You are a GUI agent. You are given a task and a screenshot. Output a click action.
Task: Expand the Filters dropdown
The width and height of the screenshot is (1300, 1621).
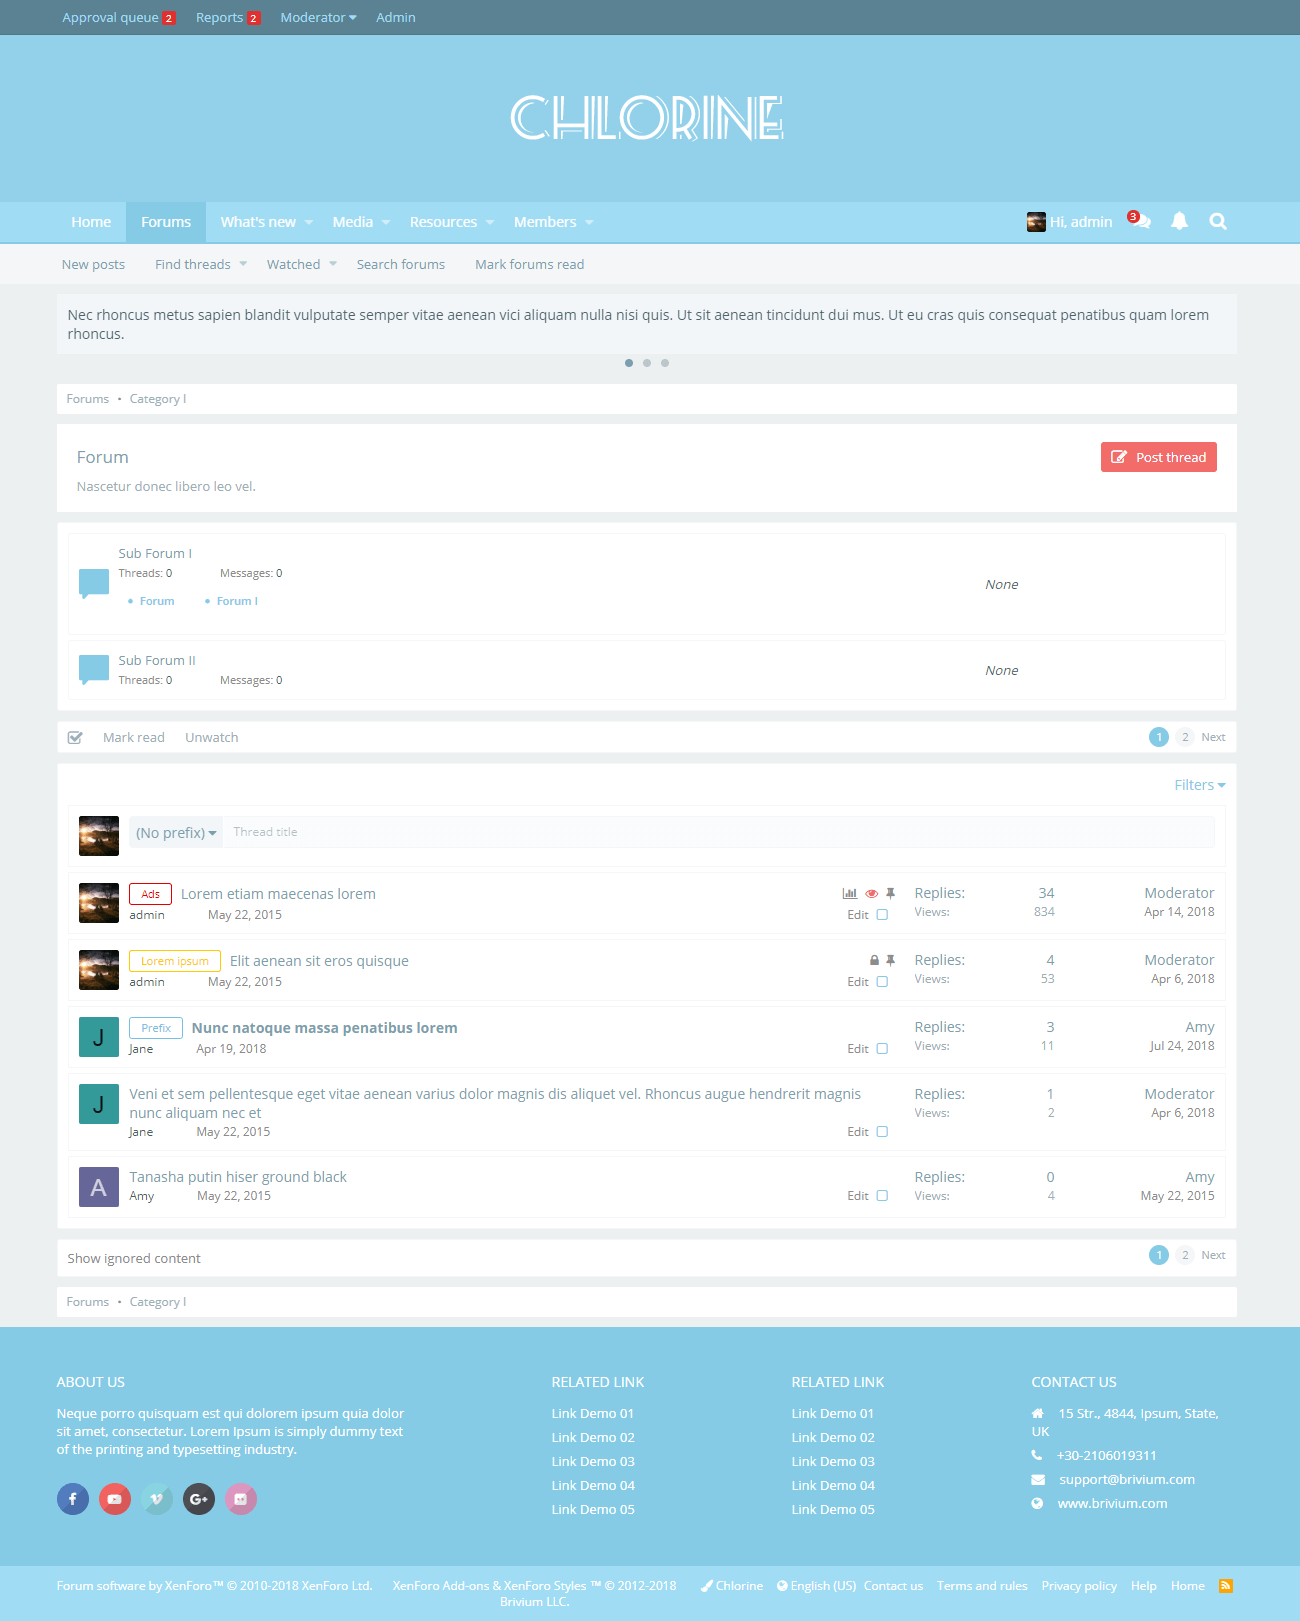pos(1199,785)
